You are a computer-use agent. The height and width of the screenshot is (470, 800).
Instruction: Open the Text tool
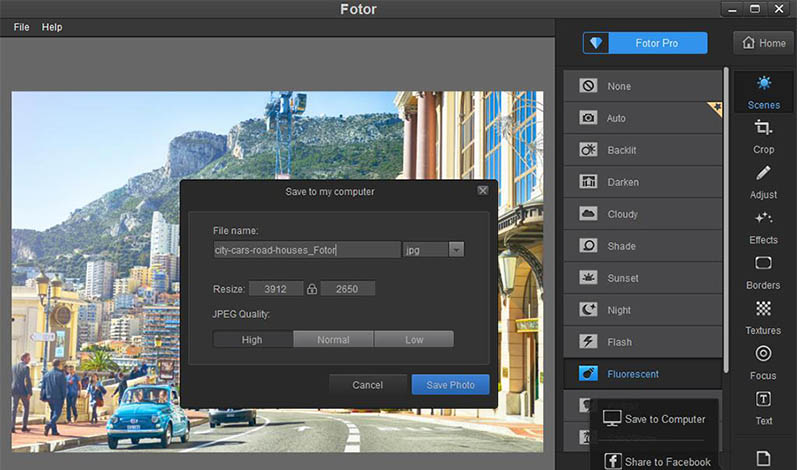tap(763, 406)
